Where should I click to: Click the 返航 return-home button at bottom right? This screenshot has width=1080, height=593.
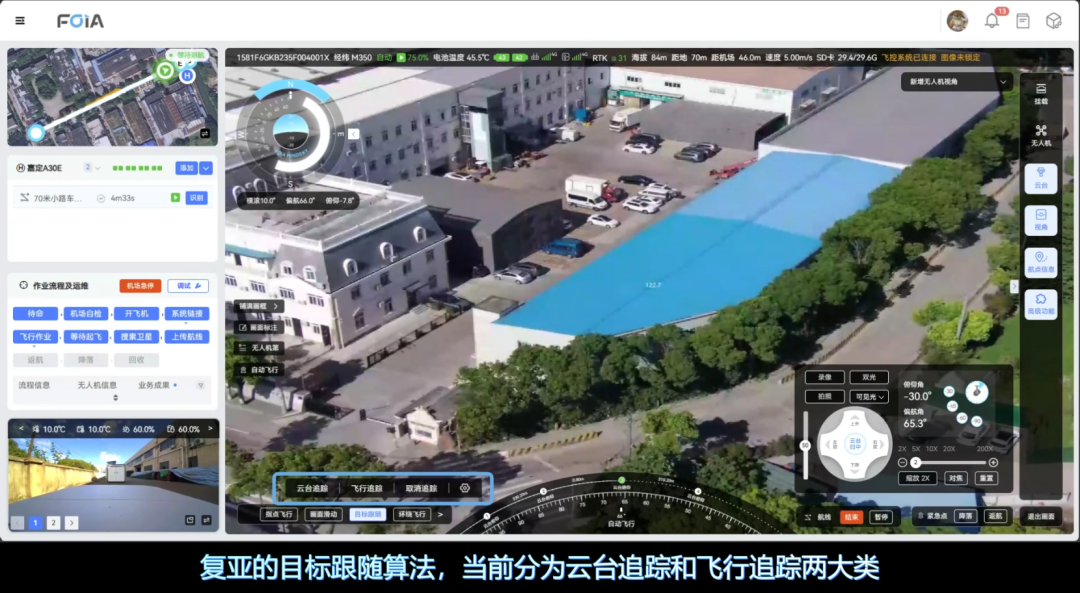click(x=994, y=517)
